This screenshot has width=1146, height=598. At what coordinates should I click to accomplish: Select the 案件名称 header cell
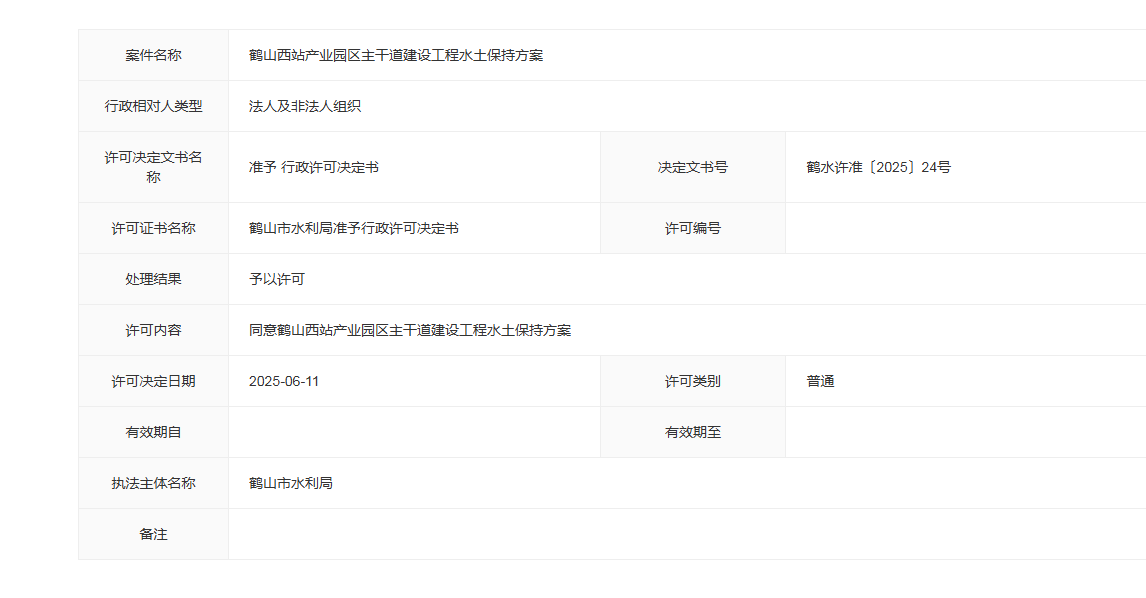point(152,55)
